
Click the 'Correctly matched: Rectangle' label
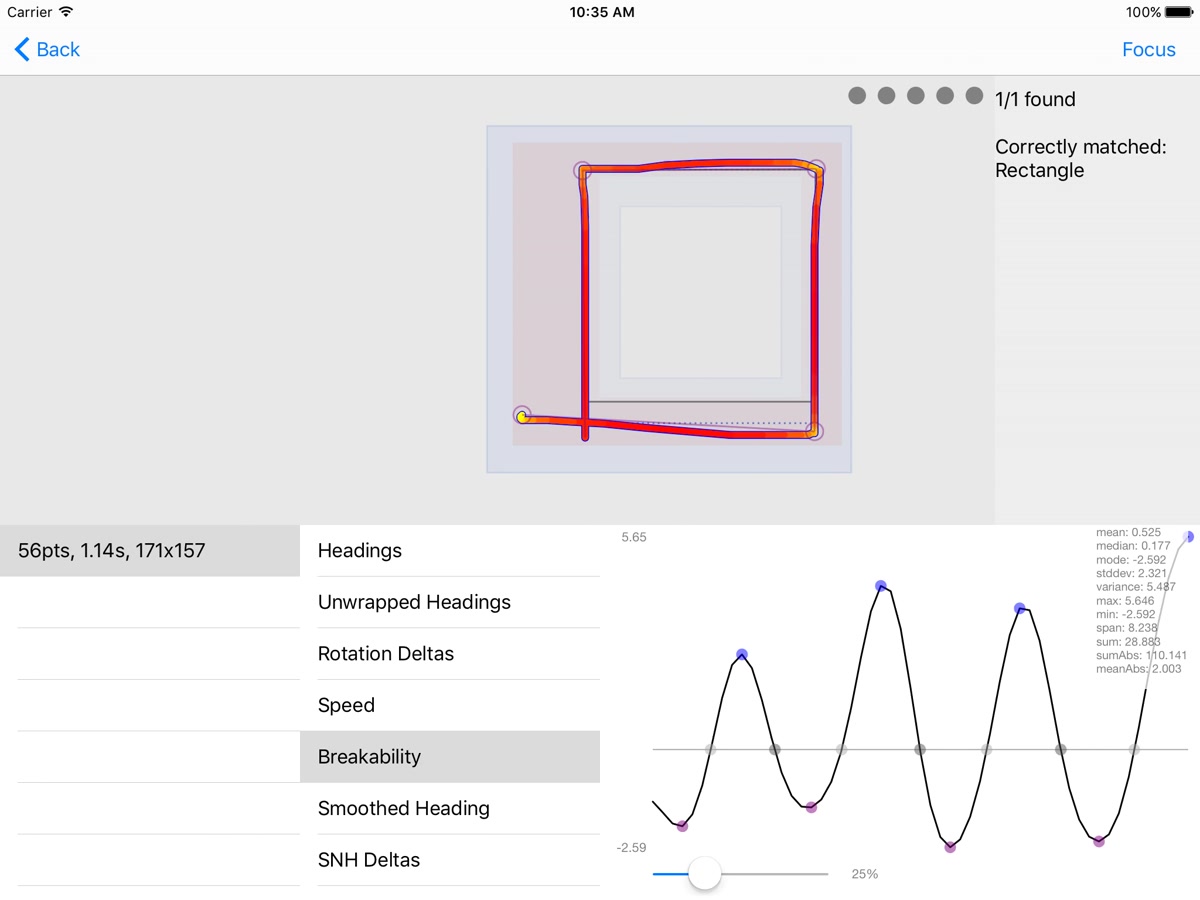tap(1080, 158)
